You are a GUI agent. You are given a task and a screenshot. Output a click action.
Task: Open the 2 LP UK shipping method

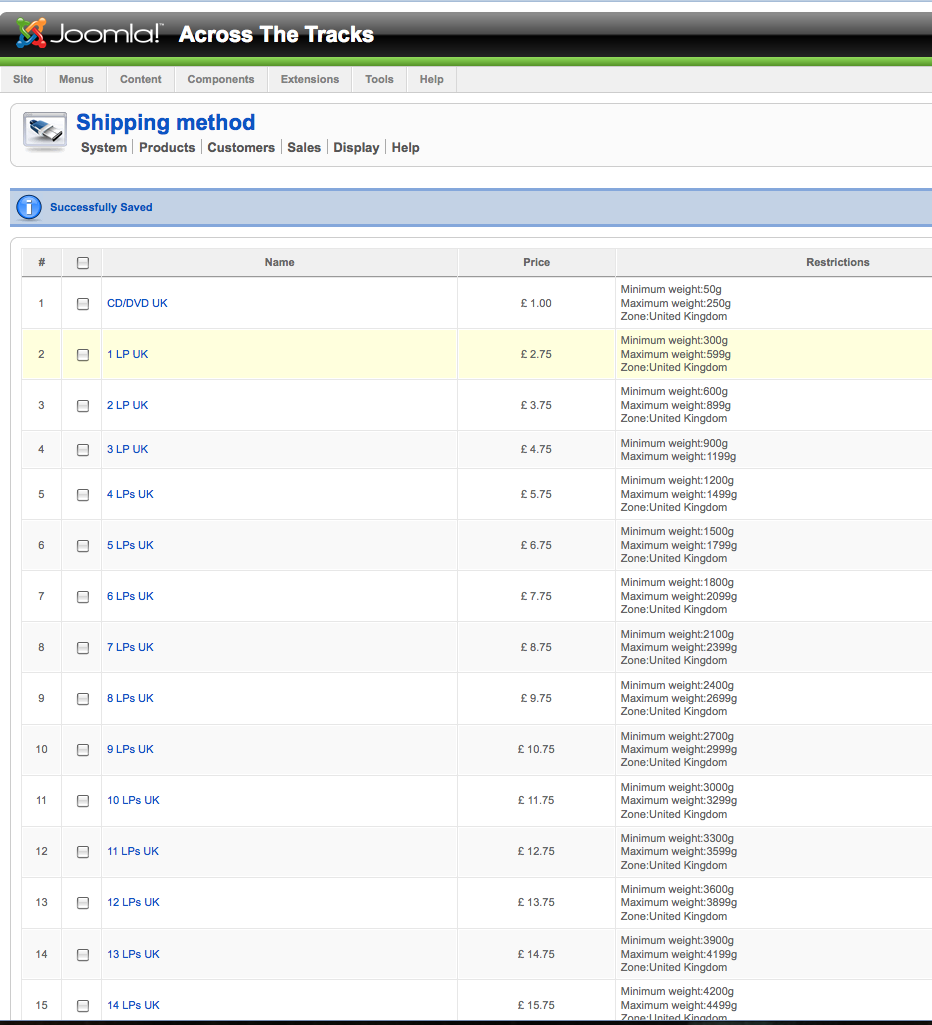[127, 405]
